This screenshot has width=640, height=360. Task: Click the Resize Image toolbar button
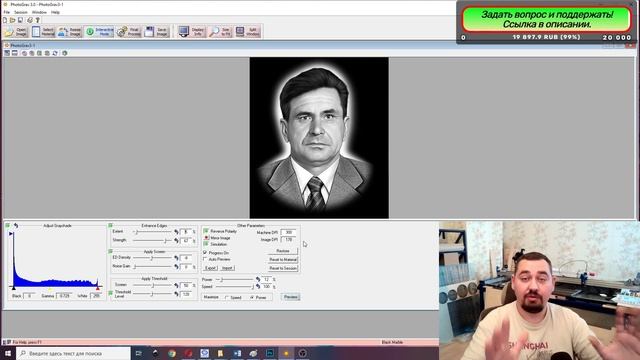tap(69, 31)
